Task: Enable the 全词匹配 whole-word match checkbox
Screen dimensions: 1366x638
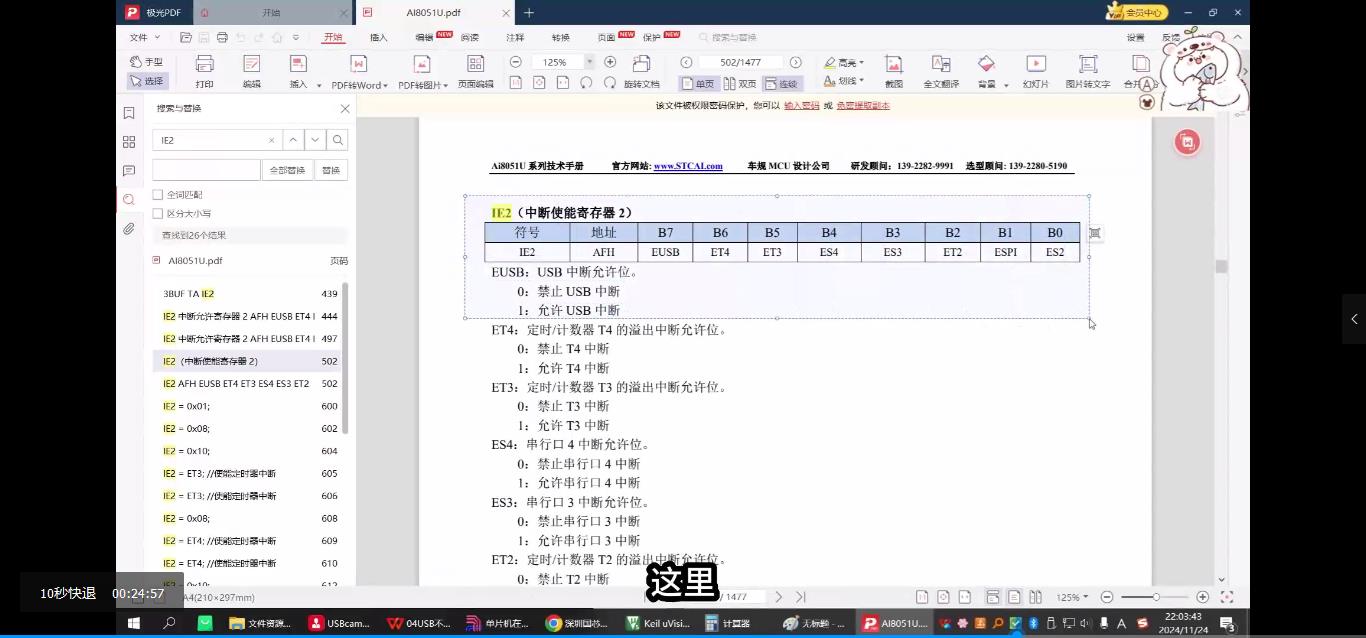Action: point(157,195)
